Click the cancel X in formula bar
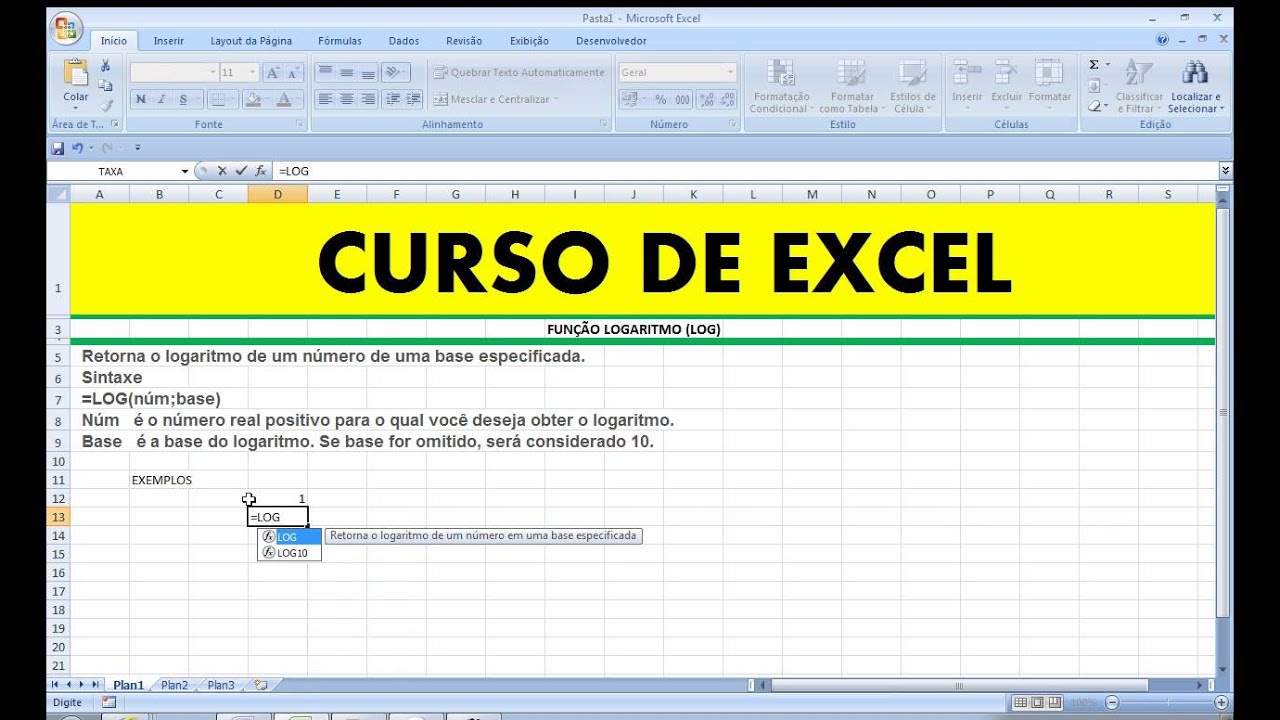 222,171
